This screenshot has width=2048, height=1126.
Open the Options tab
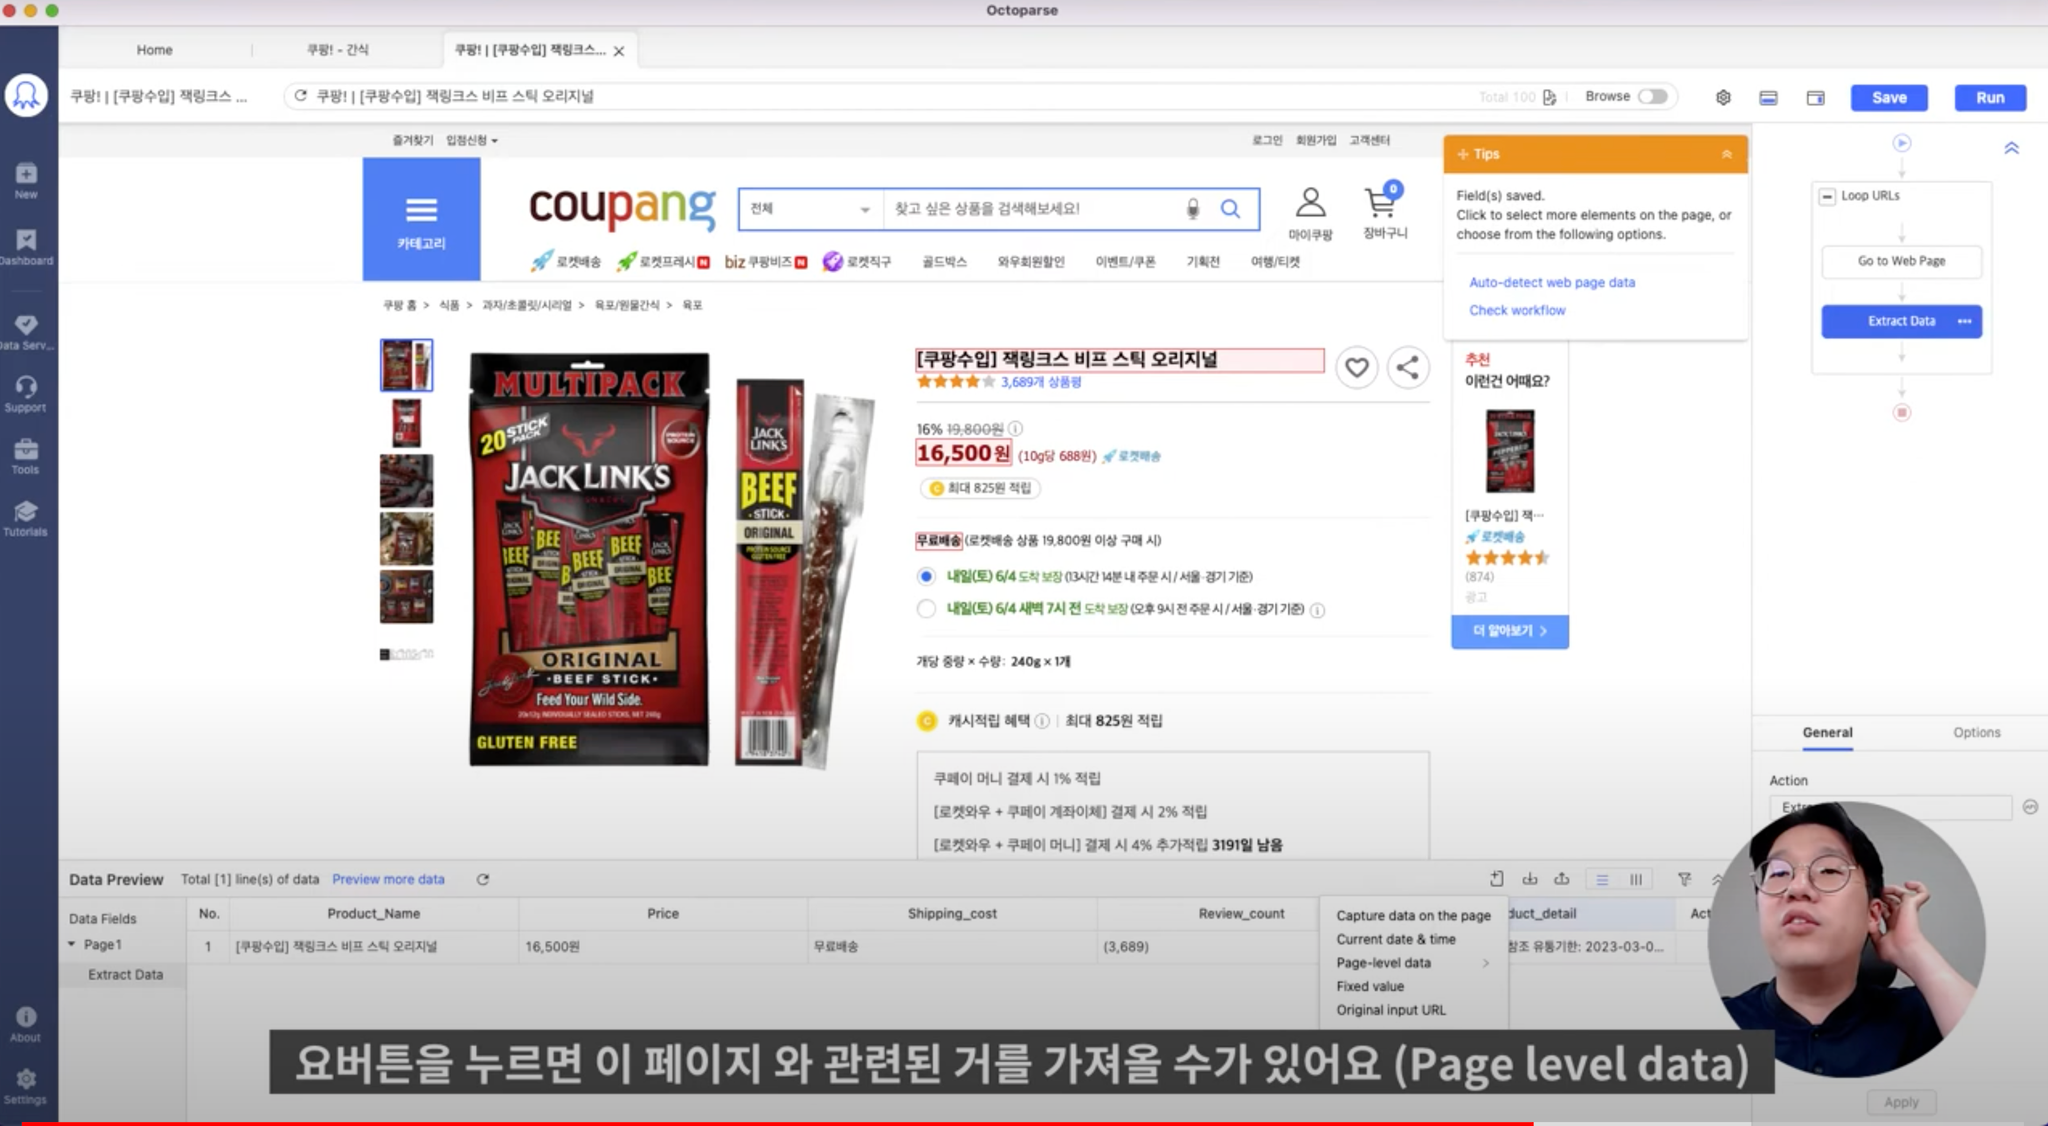[x=1976, y=732]
